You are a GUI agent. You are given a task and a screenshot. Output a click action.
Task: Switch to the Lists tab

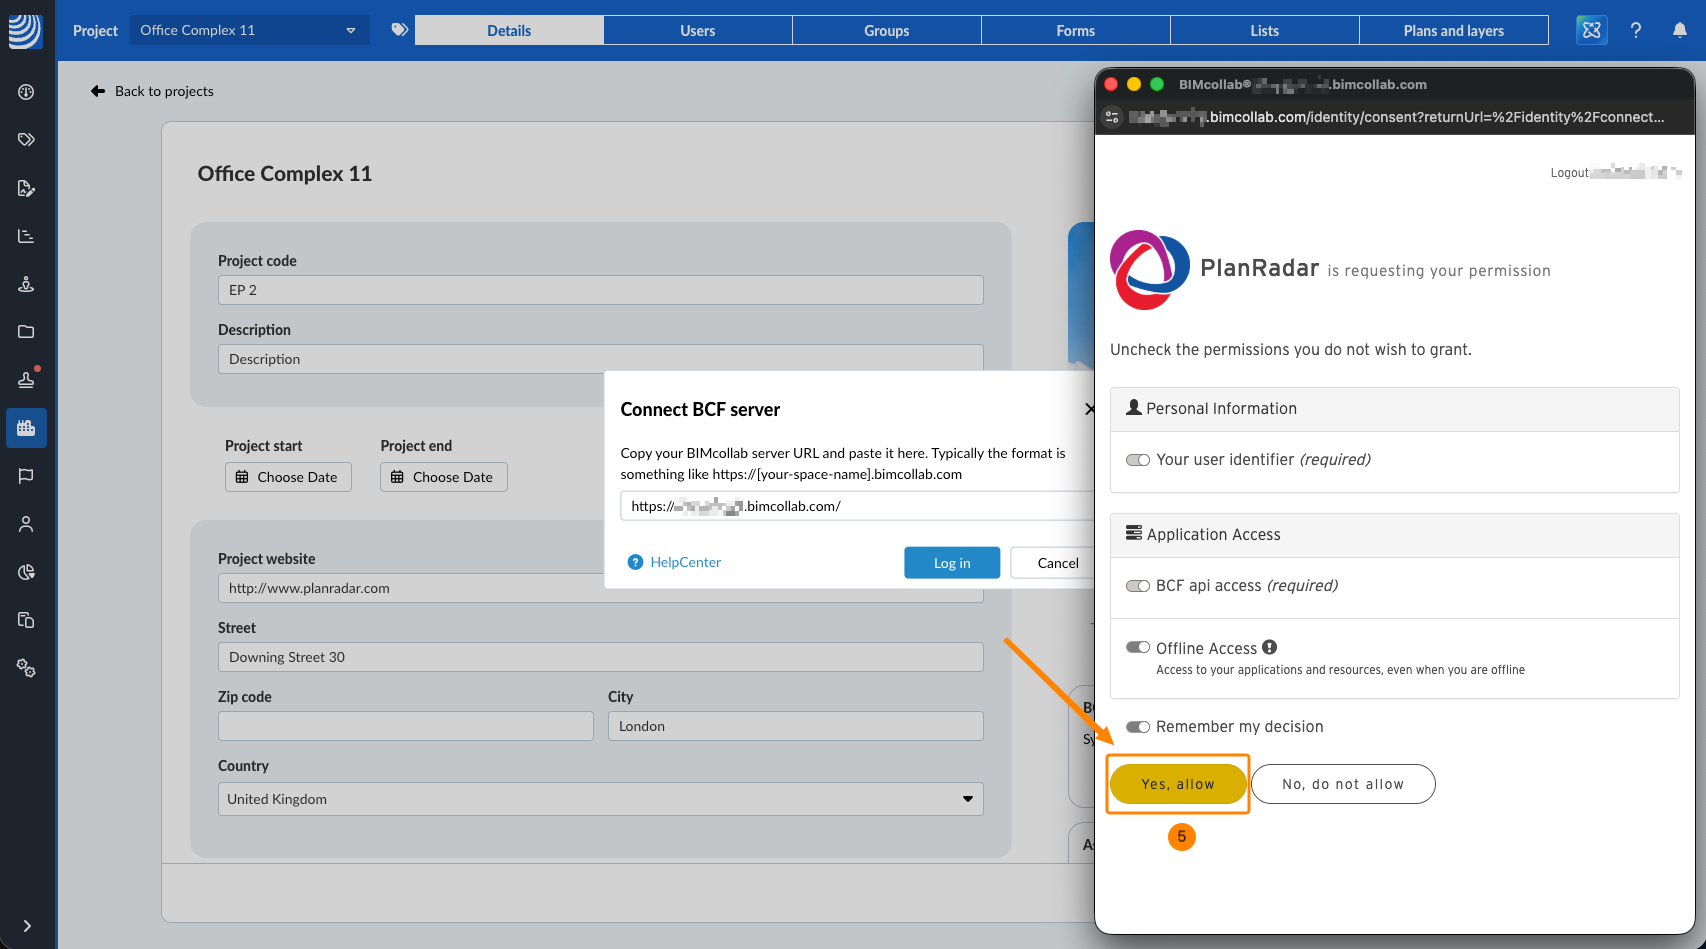click(x=1265, y=30)
